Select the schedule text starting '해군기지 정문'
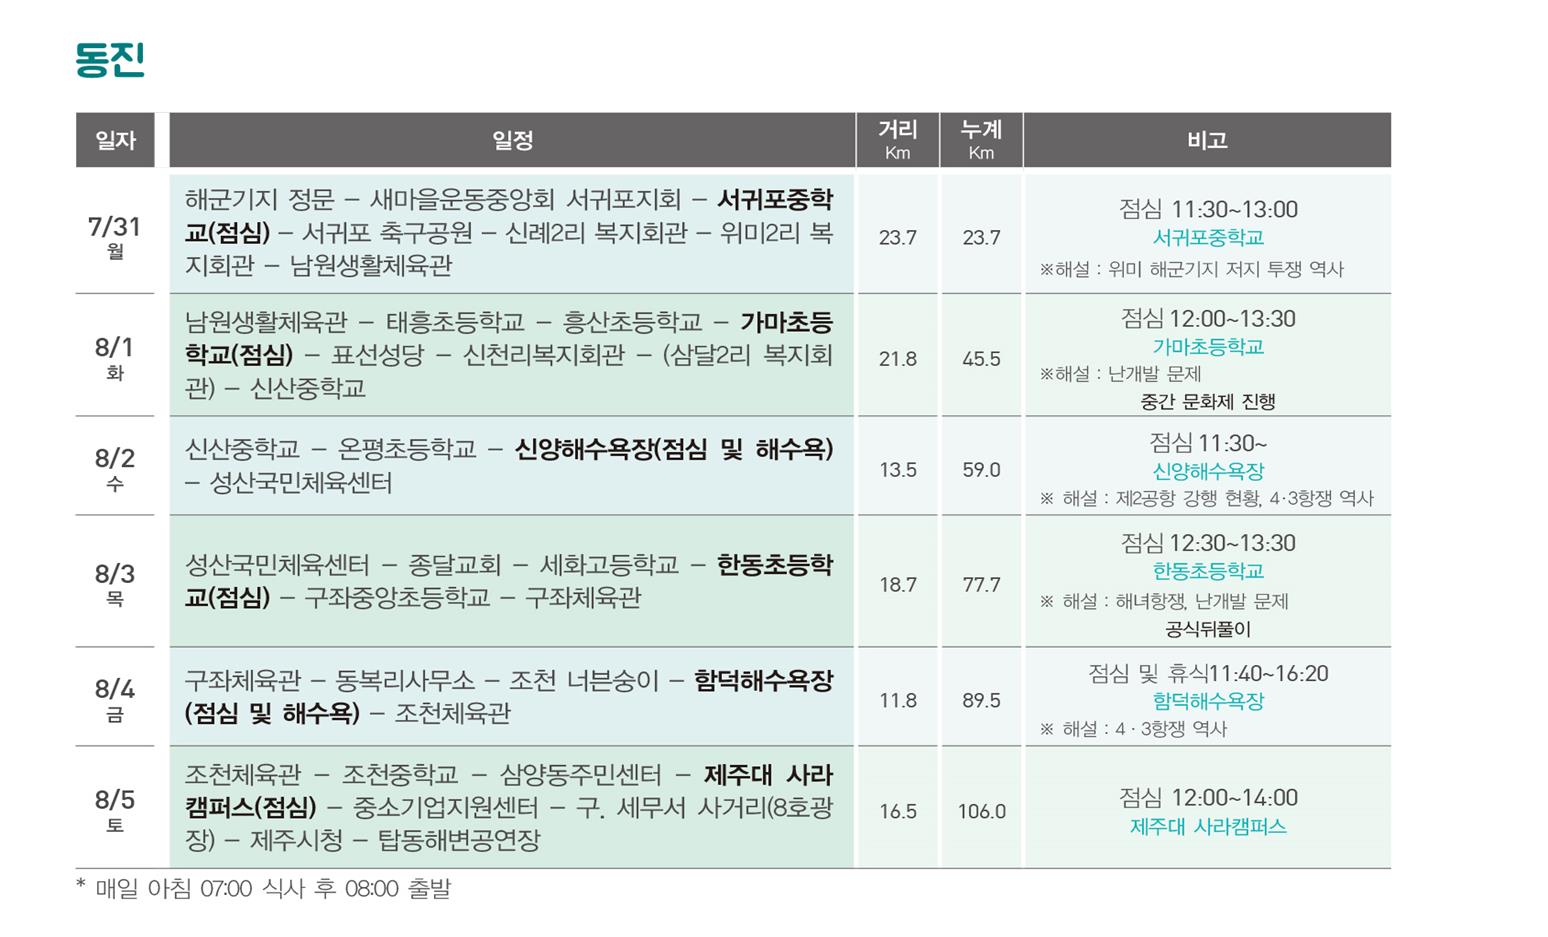Image resolution: width=1548 pixels, height=937 pixels. 509,232
